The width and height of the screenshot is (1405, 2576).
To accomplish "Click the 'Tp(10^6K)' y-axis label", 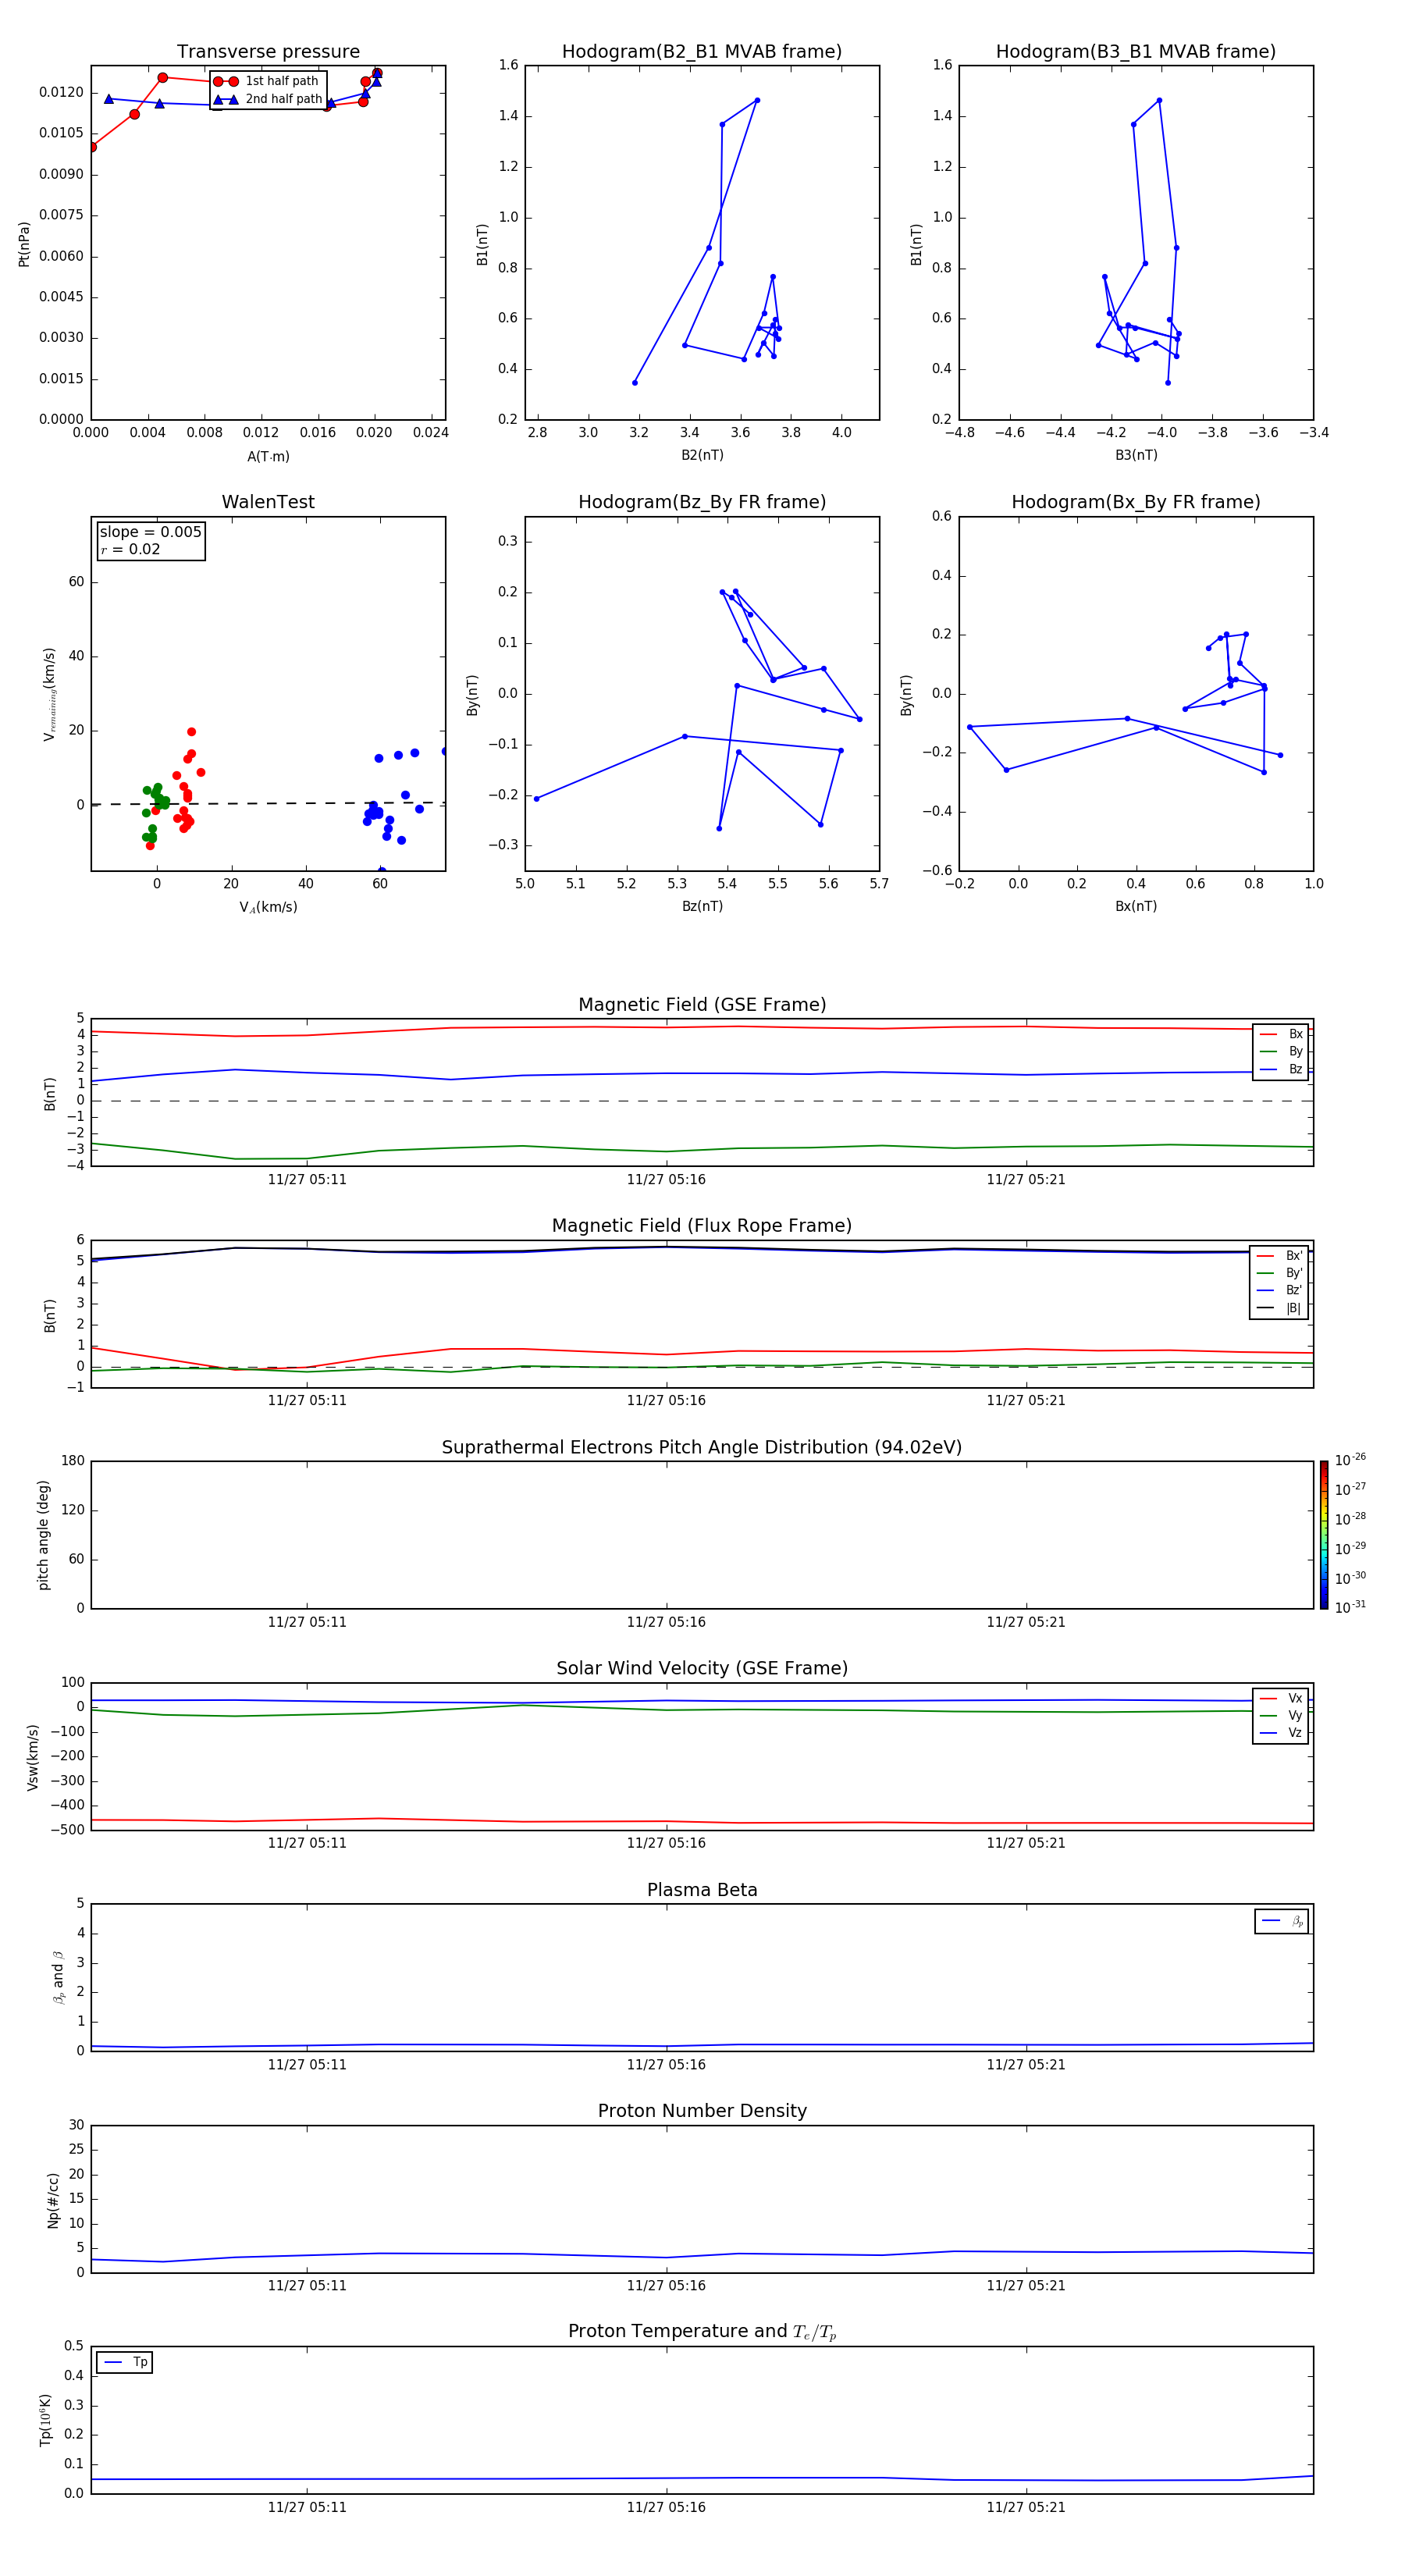I will click(x=45, y=2420).
